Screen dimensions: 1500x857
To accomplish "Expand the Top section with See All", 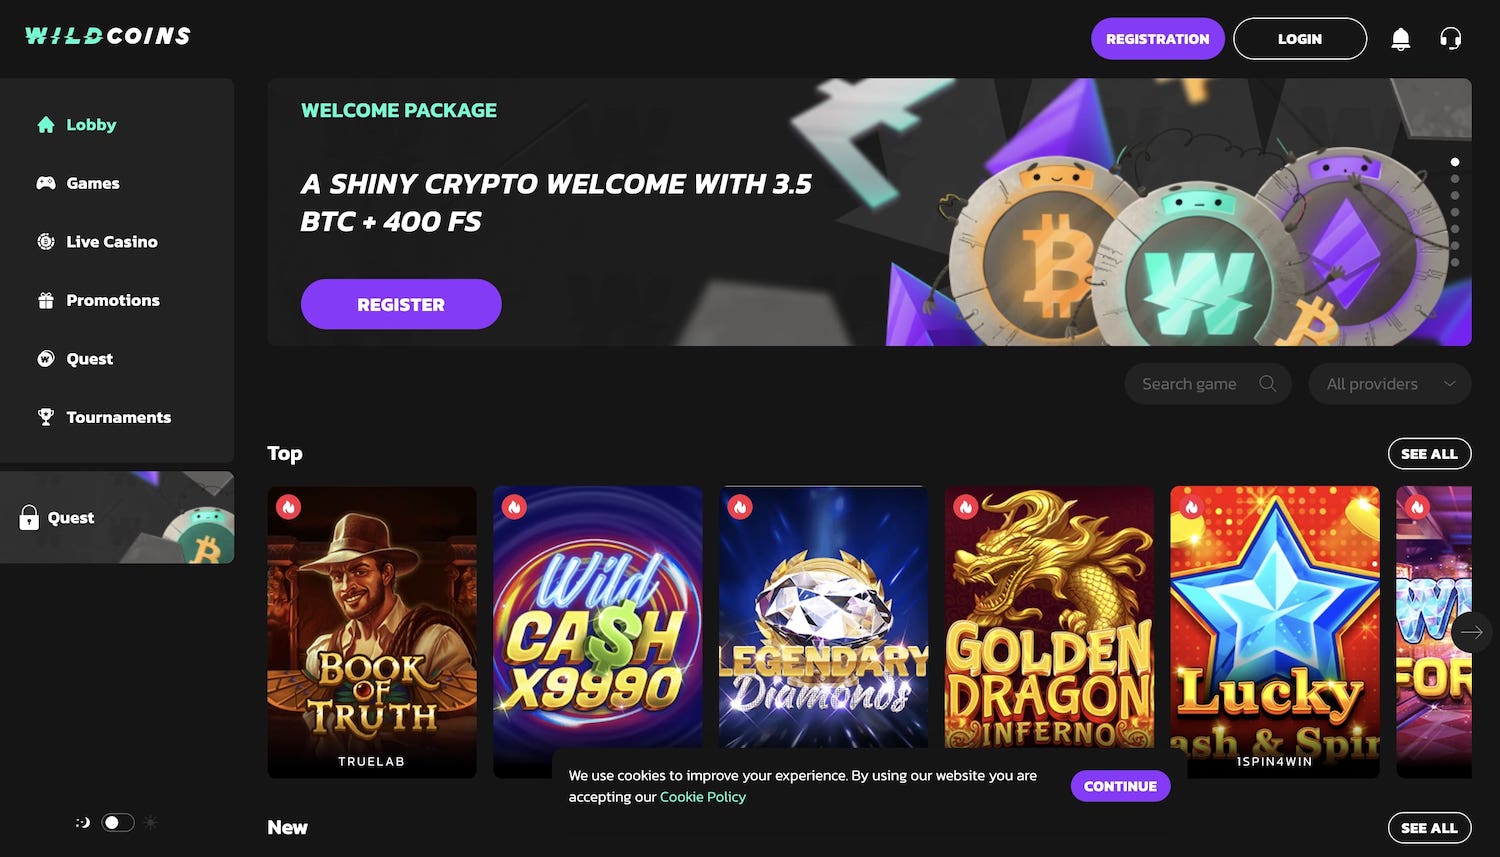I will tap(1429, 454).
